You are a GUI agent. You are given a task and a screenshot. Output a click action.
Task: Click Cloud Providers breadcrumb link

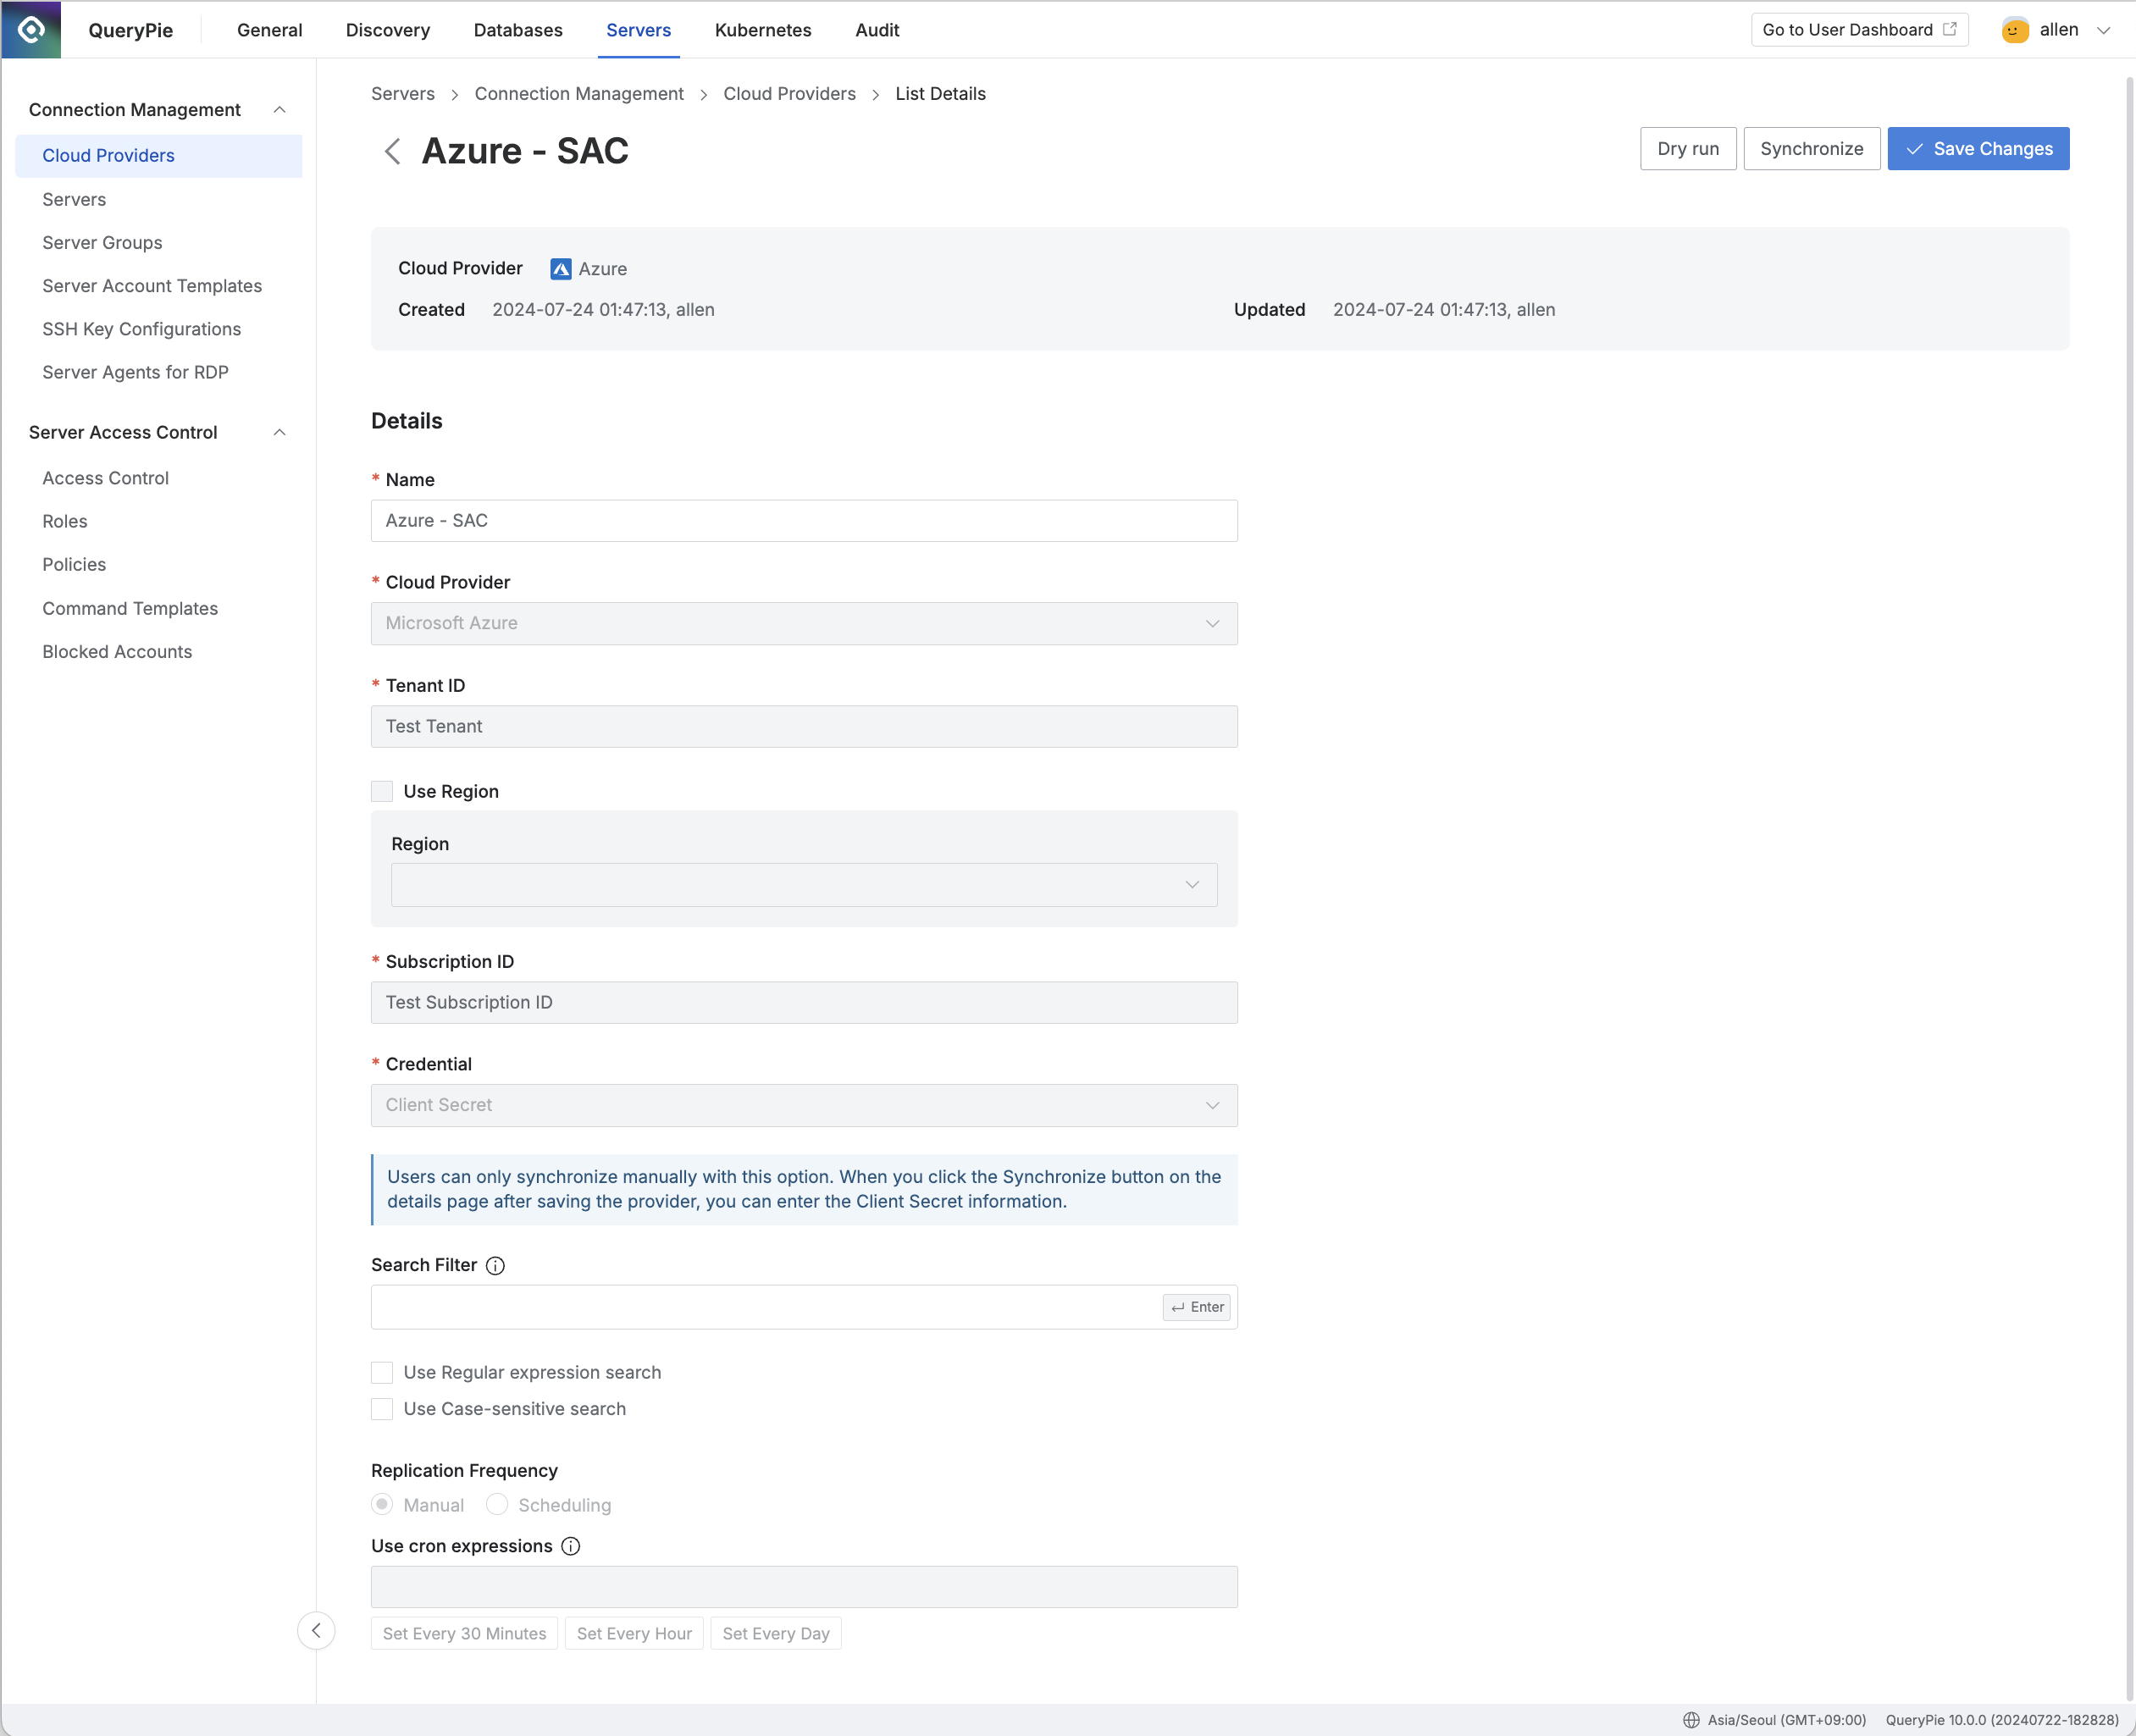789,94
